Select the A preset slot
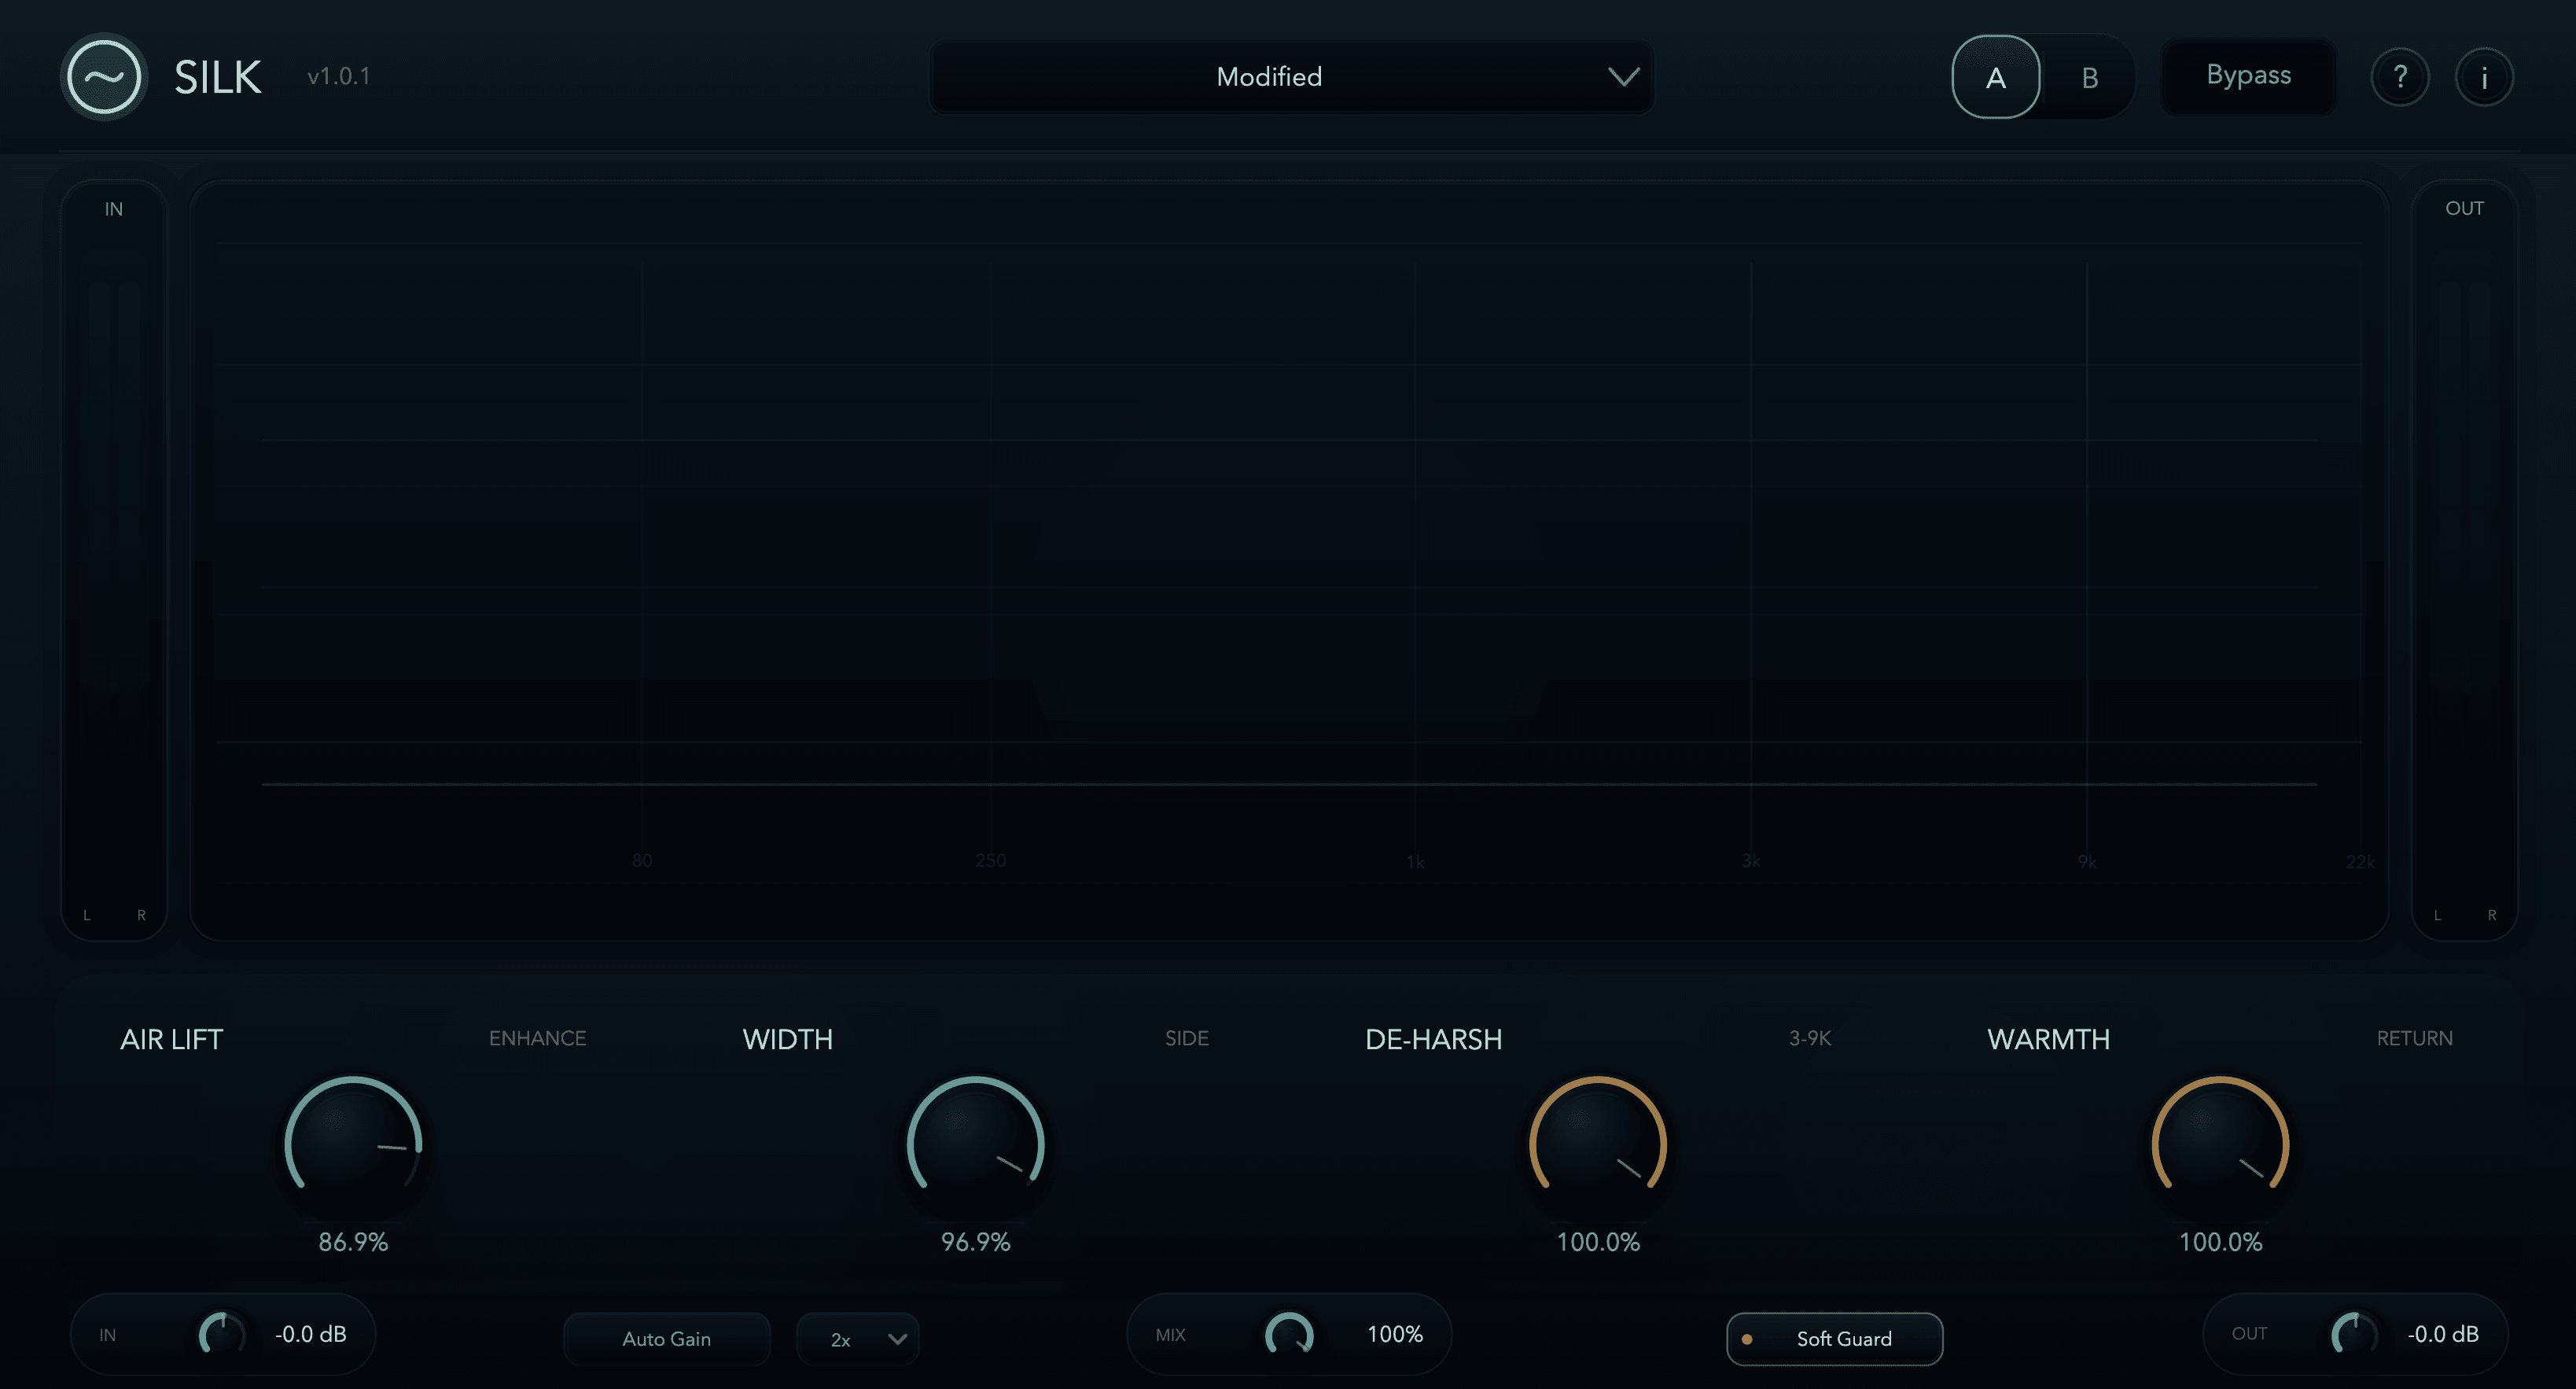 [1996, 77]
